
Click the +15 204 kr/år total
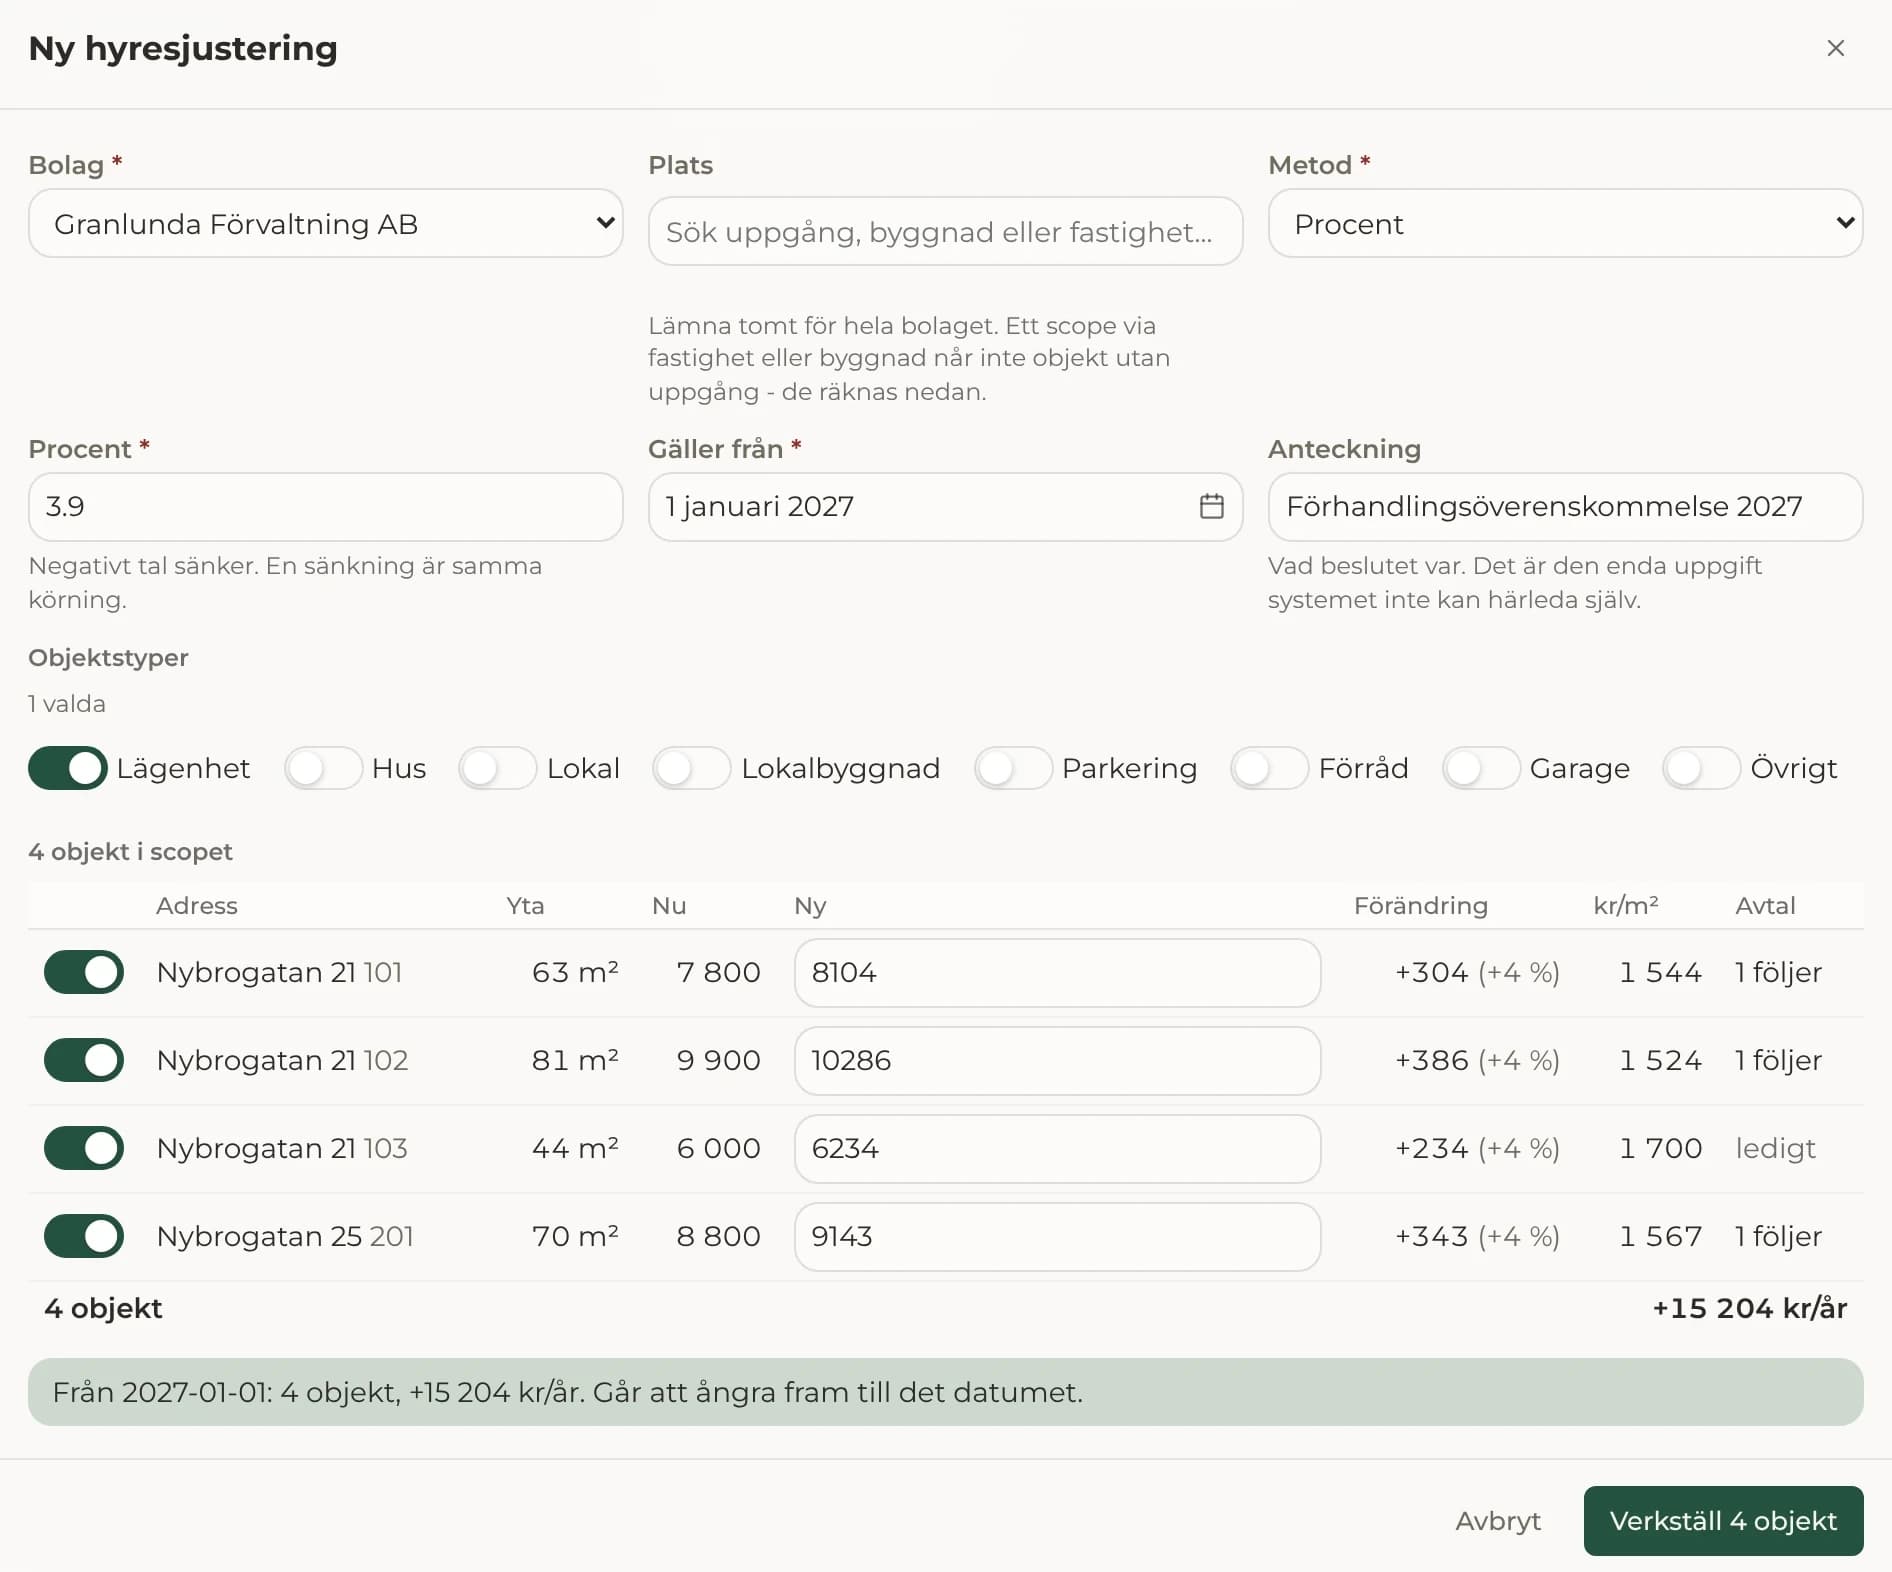tap(1749, 1308)
